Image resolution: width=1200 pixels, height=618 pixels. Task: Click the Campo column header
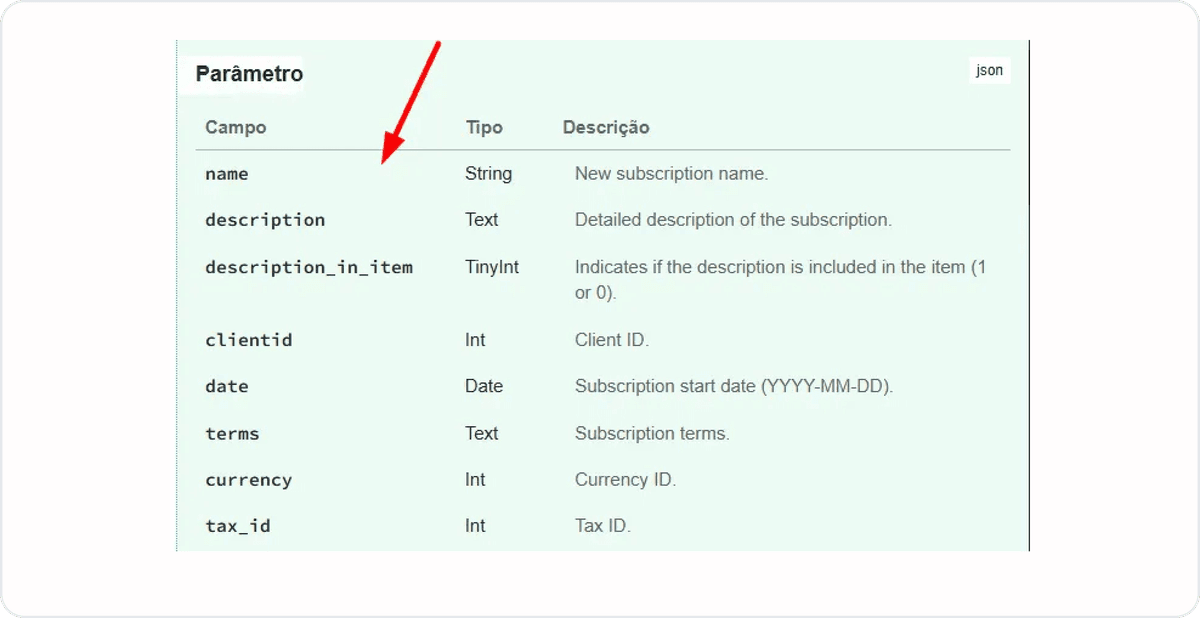pyautogui.click(x=236, y=128)
